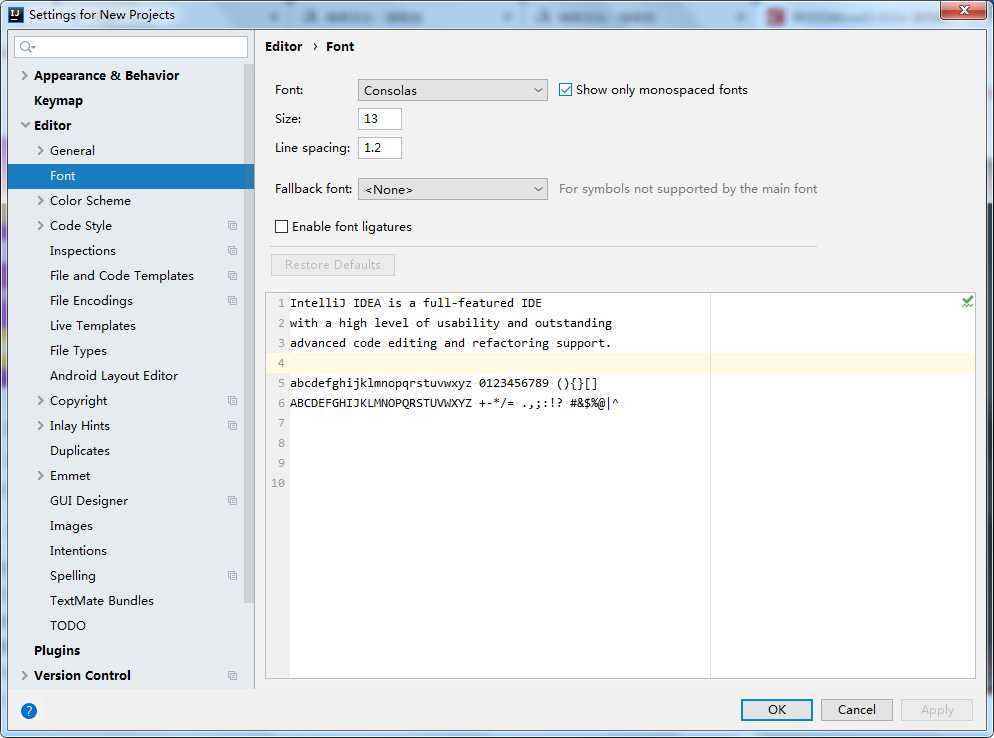
Task: Click project-level icon beside File Encodings
Action: tap(233, 301)
